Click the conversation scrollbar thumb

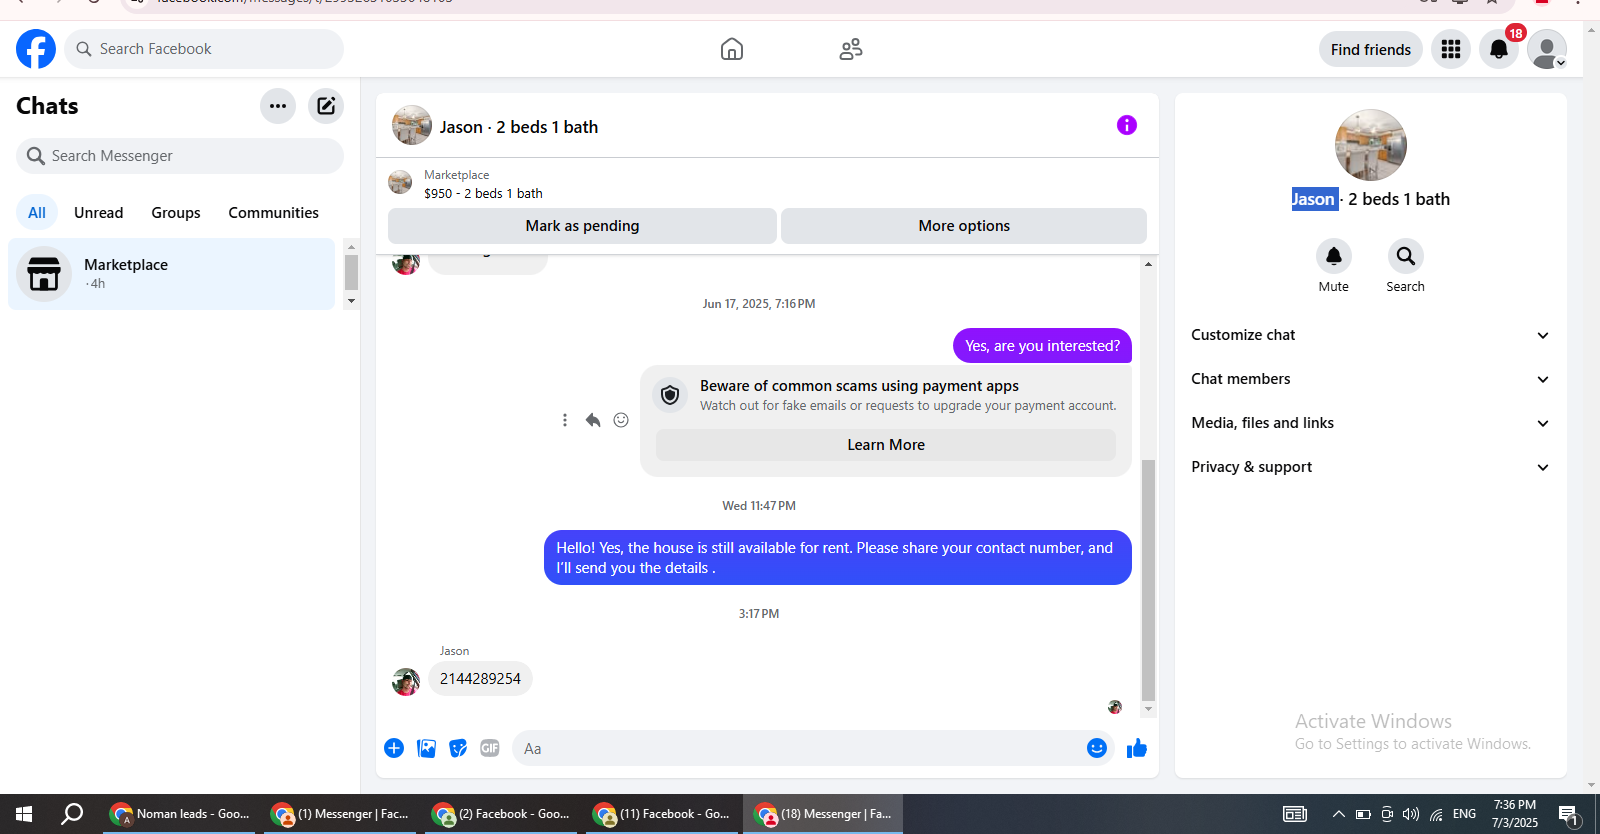(x=1148, y=580)
